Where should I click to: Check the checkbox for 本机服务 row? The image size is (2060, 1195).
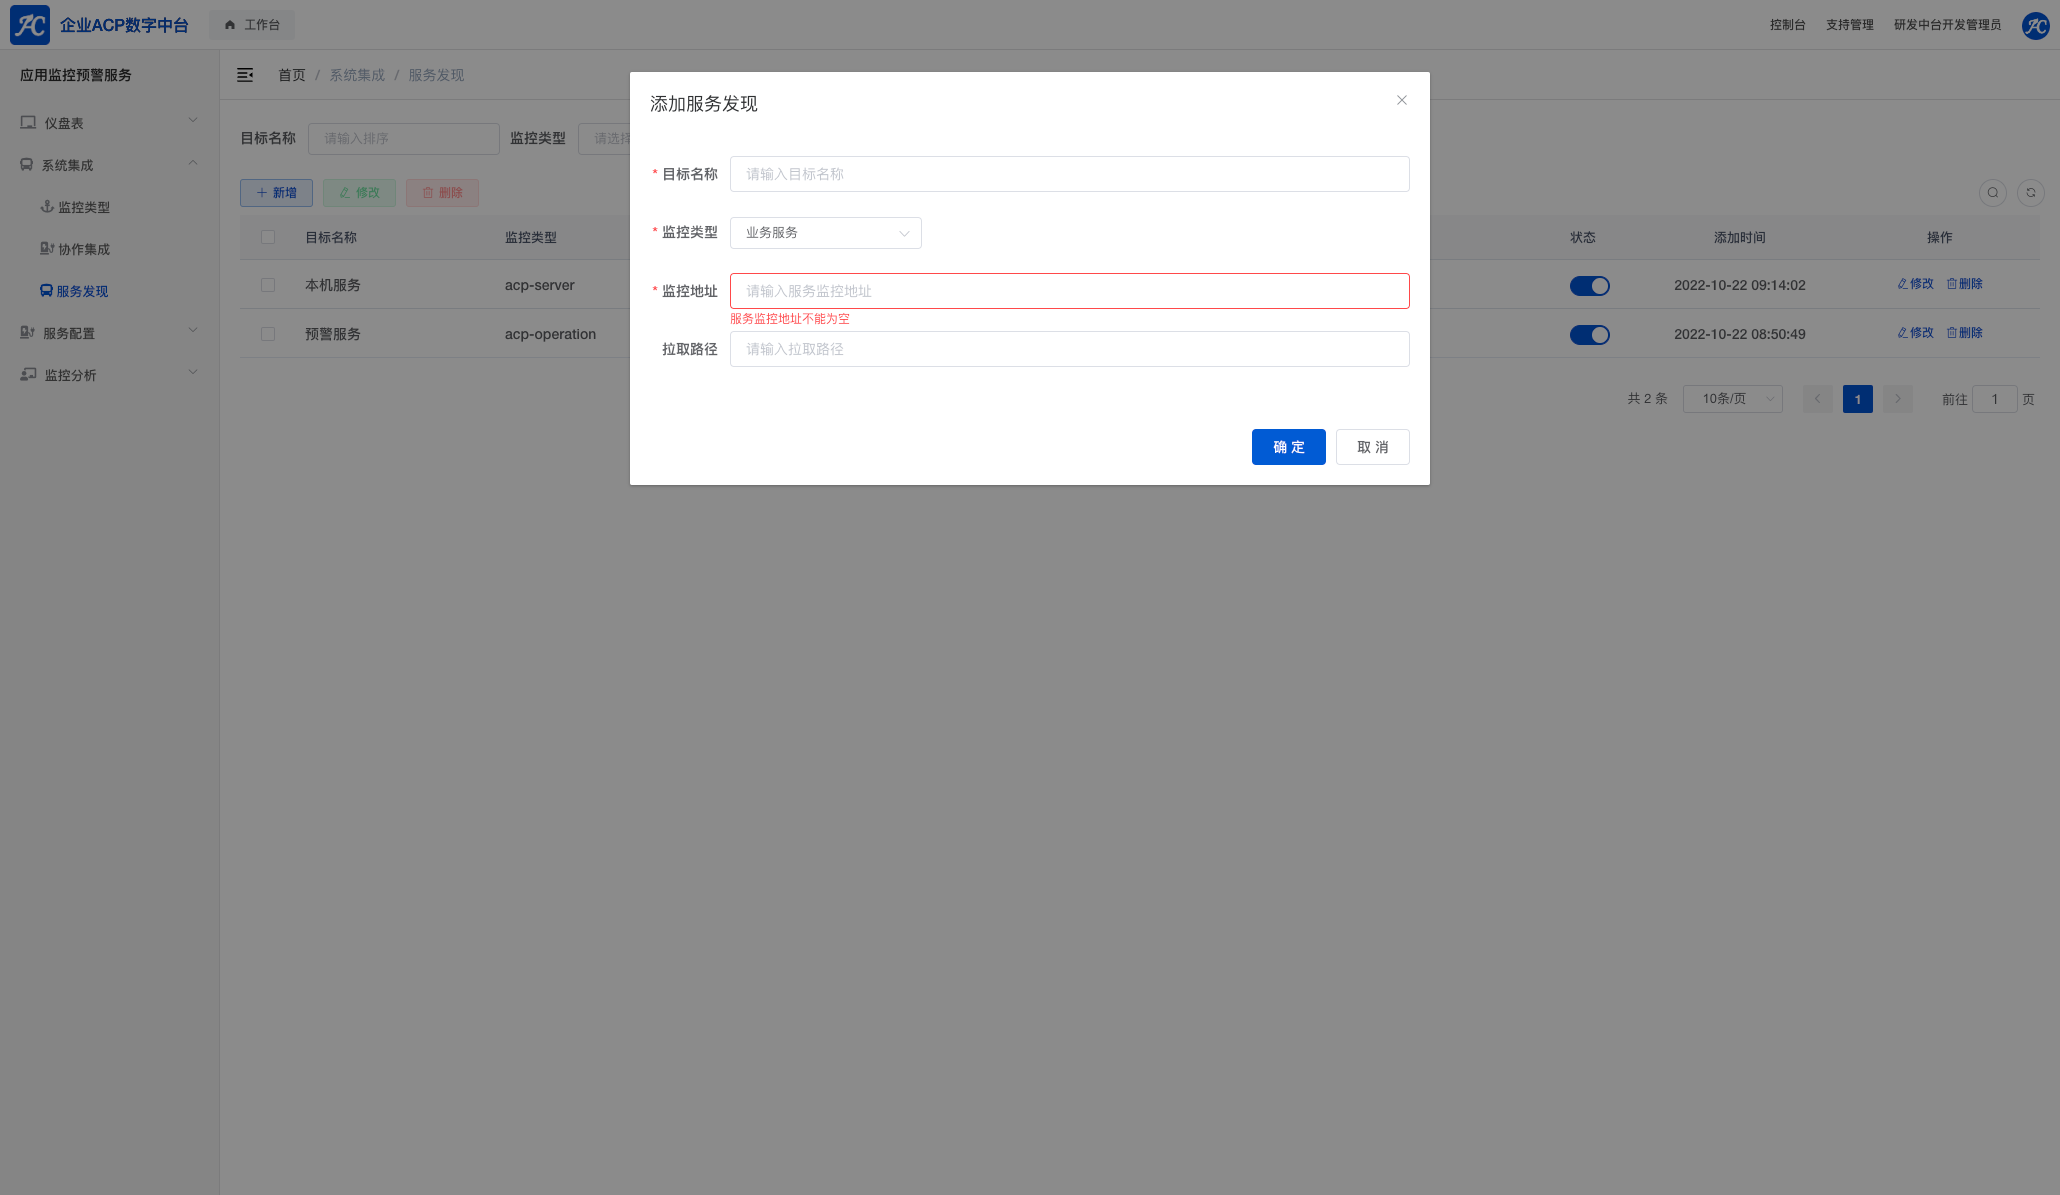click(268, 285)
